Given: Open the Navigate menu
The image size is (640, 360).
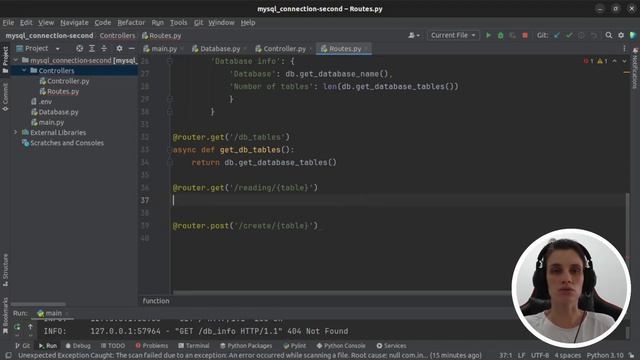Looking at the screenshot, I should point(74,22).
